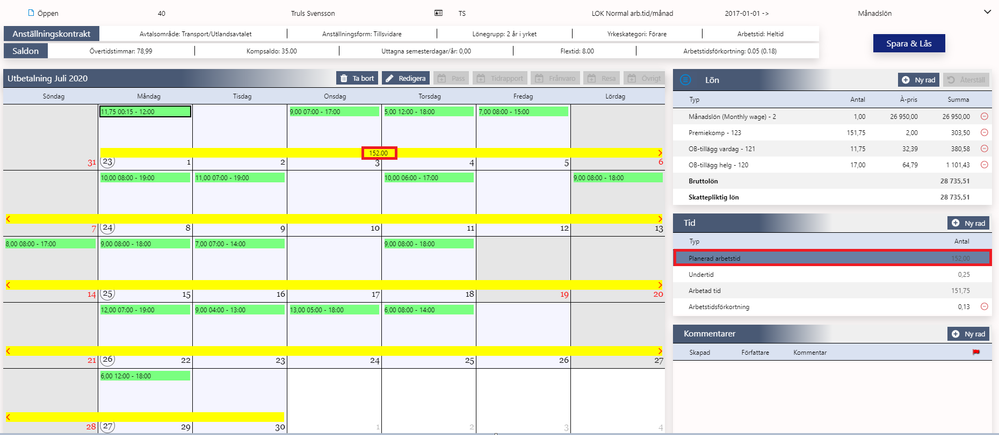Click the Redigera pencil button
The height and width of the screenshot is (435, 999).
click(406, 78)
